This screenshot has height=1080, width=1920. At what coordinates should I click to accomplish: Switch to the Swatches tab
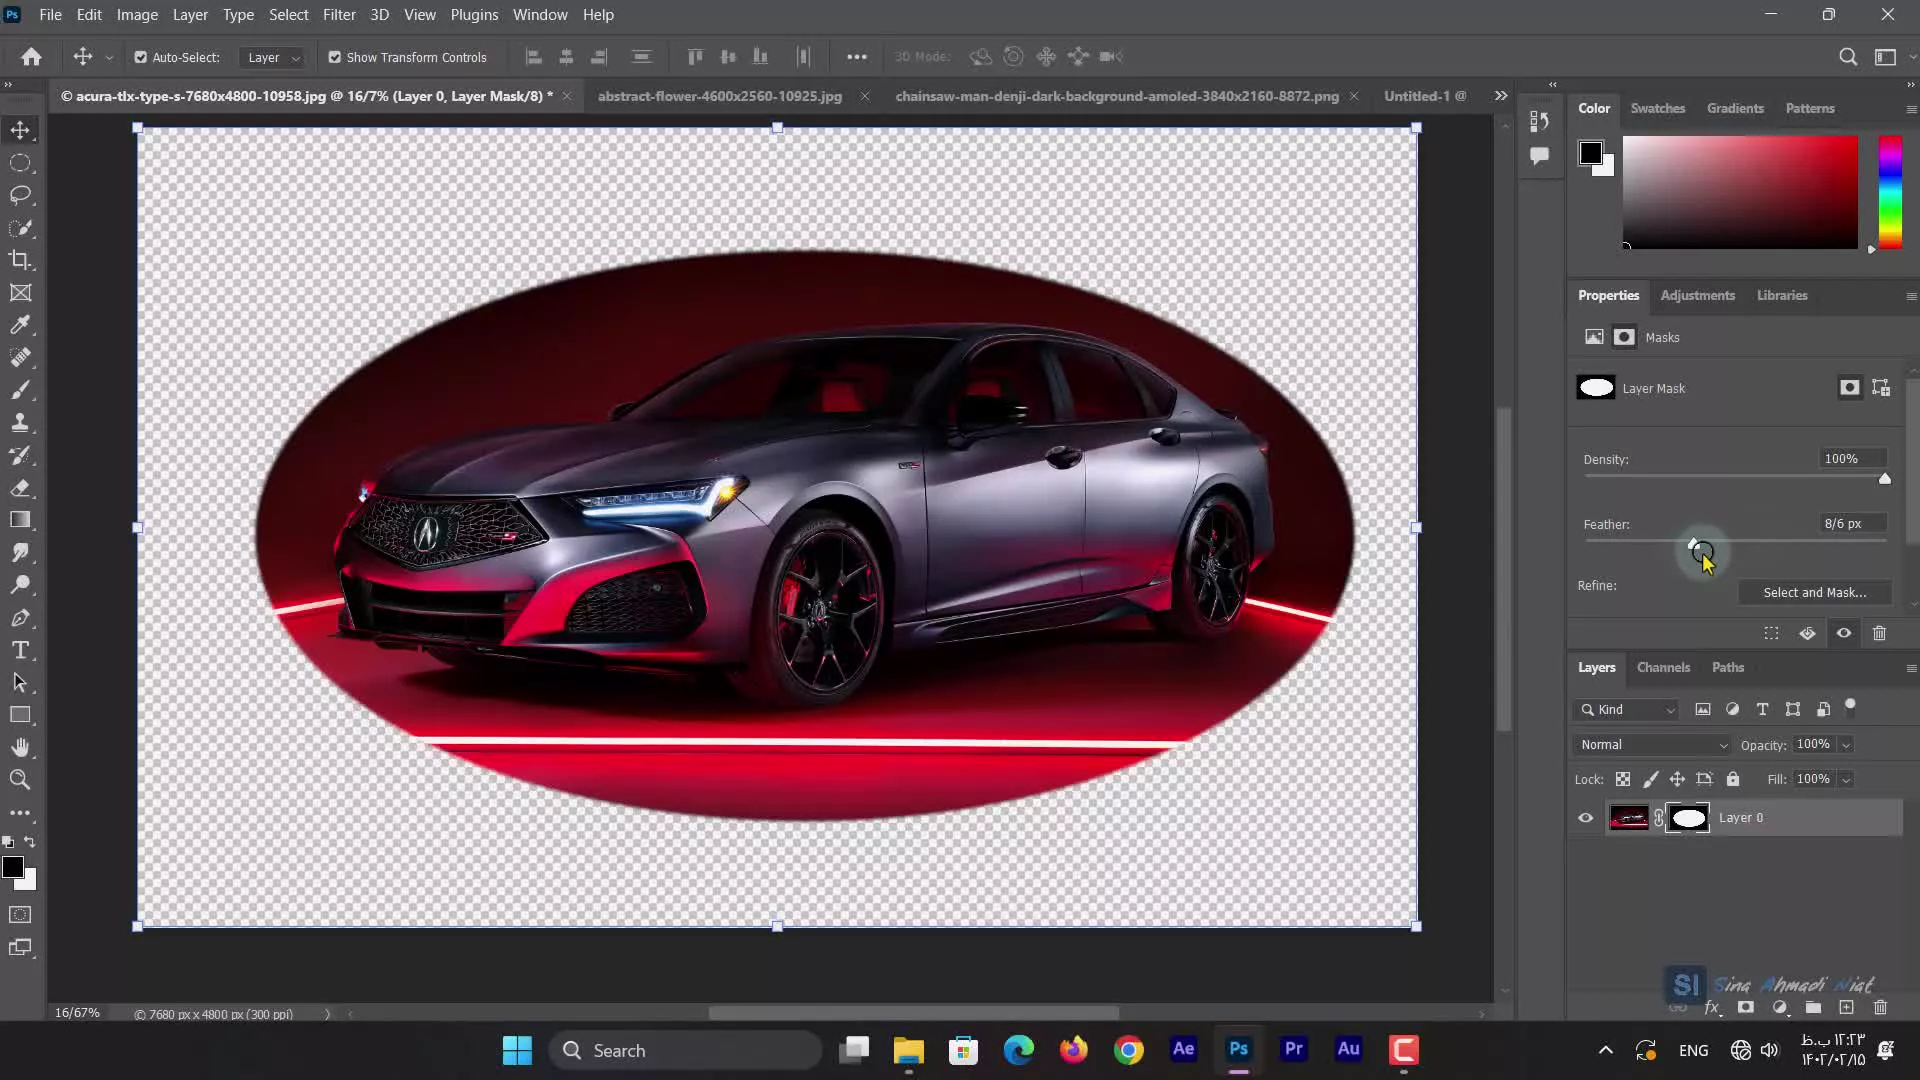click(1657, 108)
